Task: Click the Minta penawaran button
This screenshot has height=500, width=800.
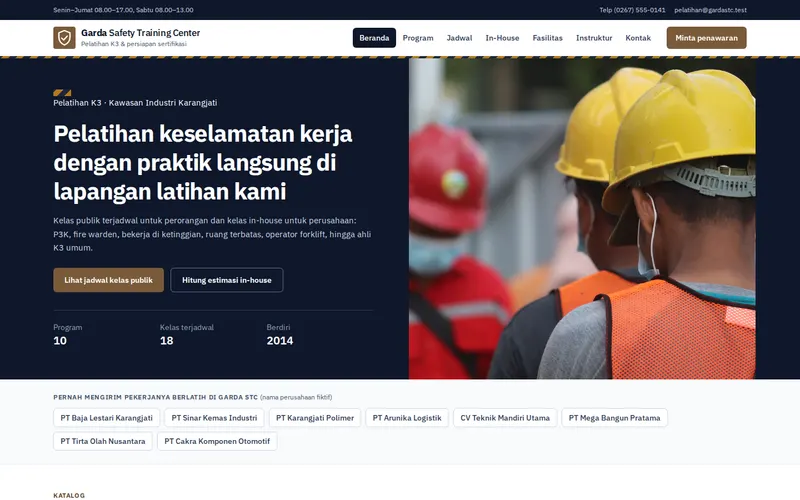Action: [706, 38]
